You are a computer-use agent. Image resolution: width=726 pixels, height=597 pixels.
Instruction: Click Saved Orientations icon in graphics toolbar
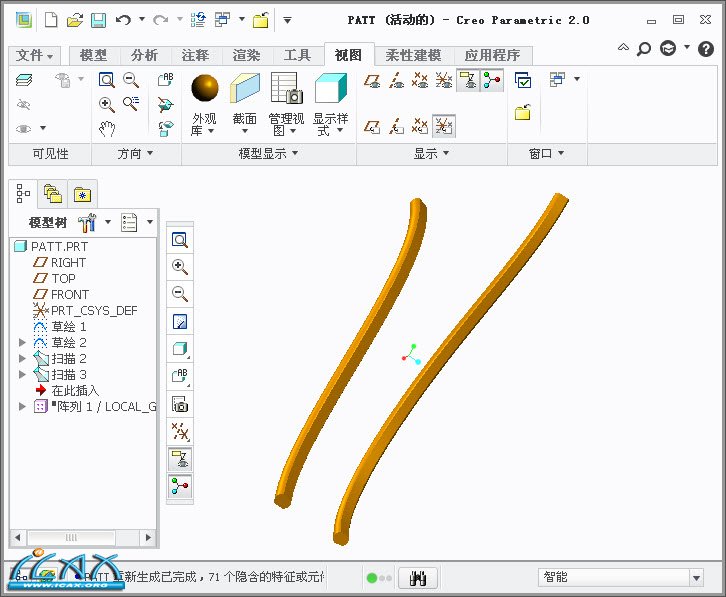click(x=180, y=376)
